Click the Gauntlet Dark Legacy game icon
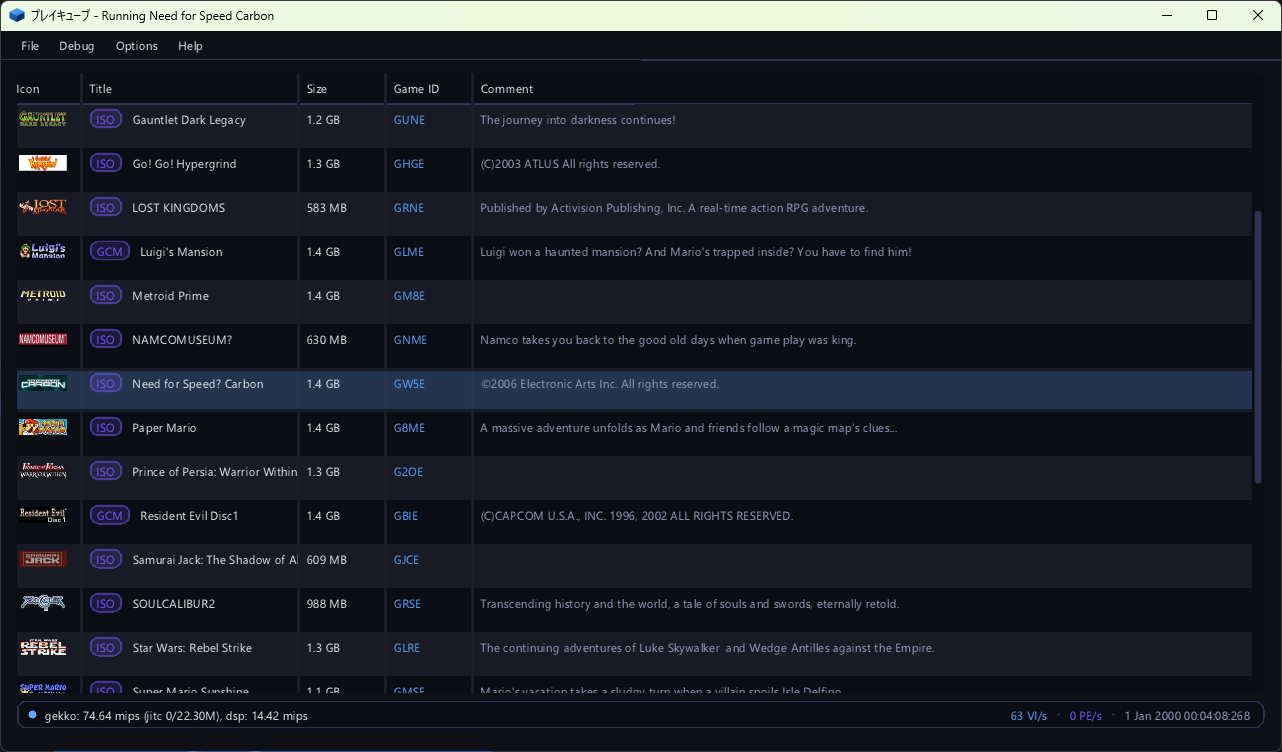Image resolution: width=1282 pixels, height=752 pixels. tap(43, 119)
